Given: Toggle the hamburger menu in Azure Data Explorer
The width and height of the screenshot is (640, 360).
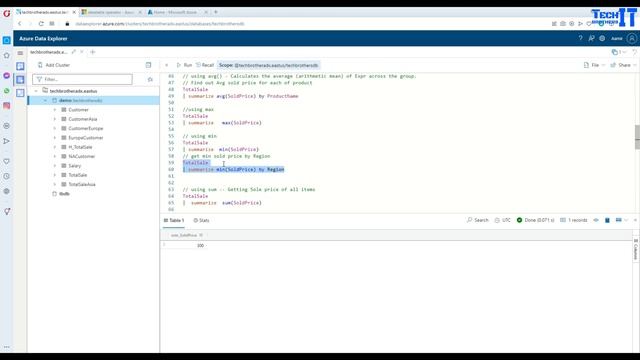Looking at the screenshot, I should (20, 53).
